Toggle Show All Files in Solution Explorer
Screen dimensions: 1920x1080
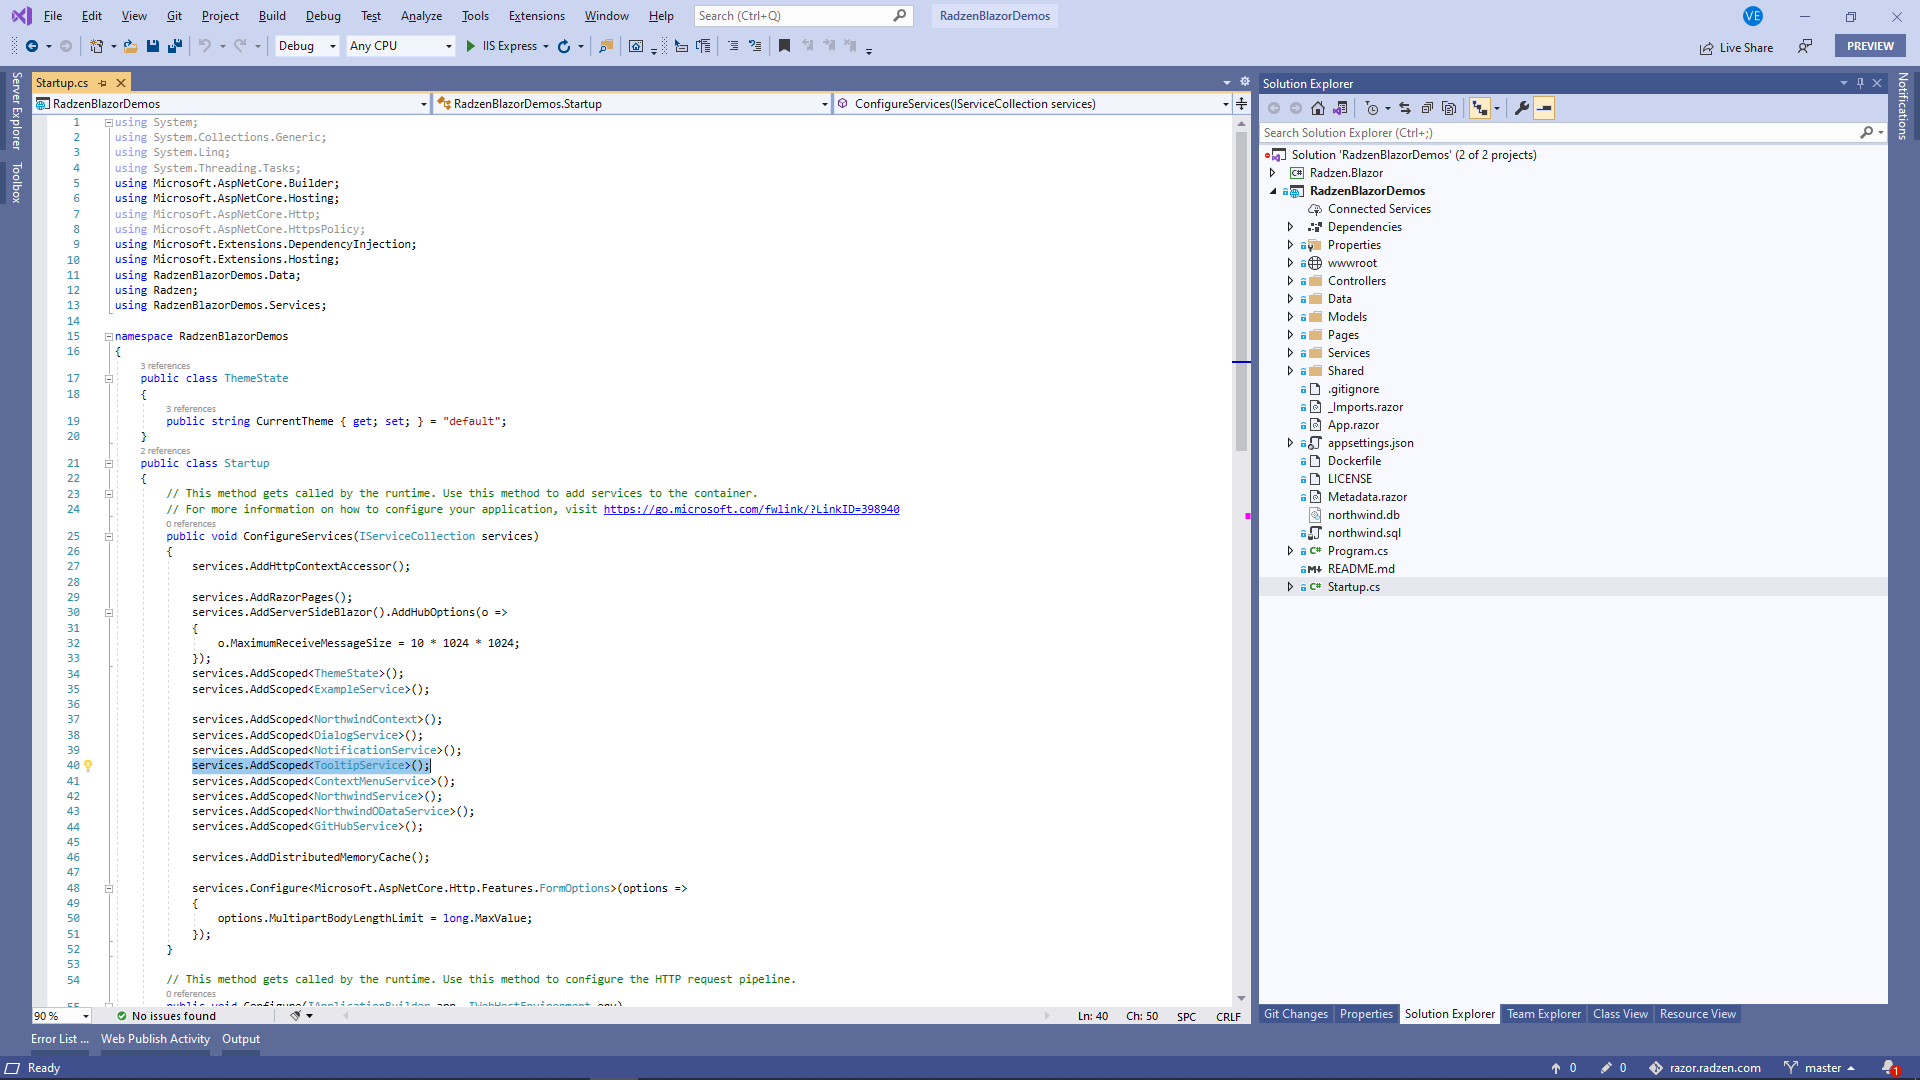[1449, 108]
